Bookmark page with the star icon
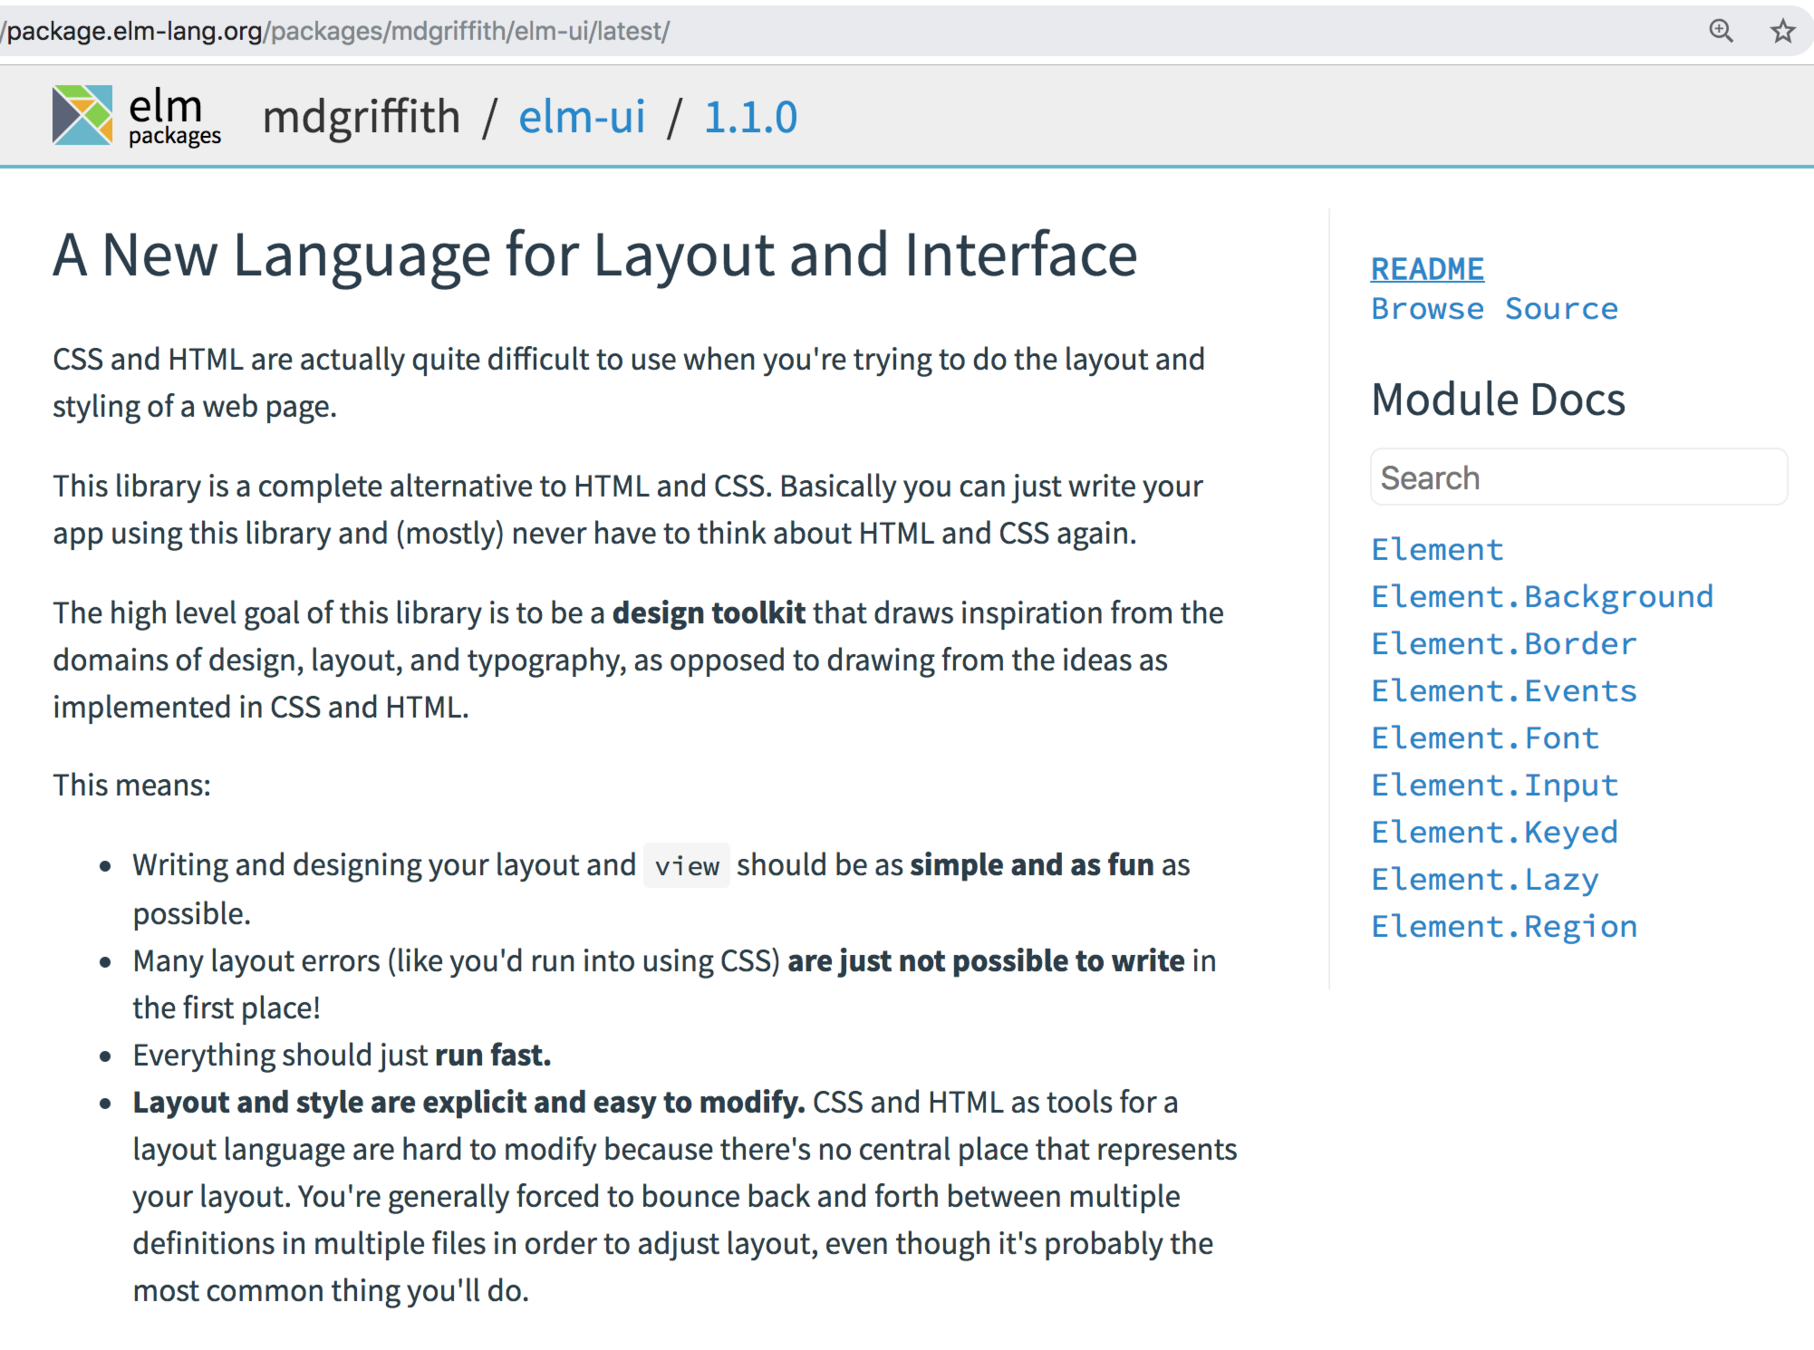1814x1350 pixels. [1782, 31]
